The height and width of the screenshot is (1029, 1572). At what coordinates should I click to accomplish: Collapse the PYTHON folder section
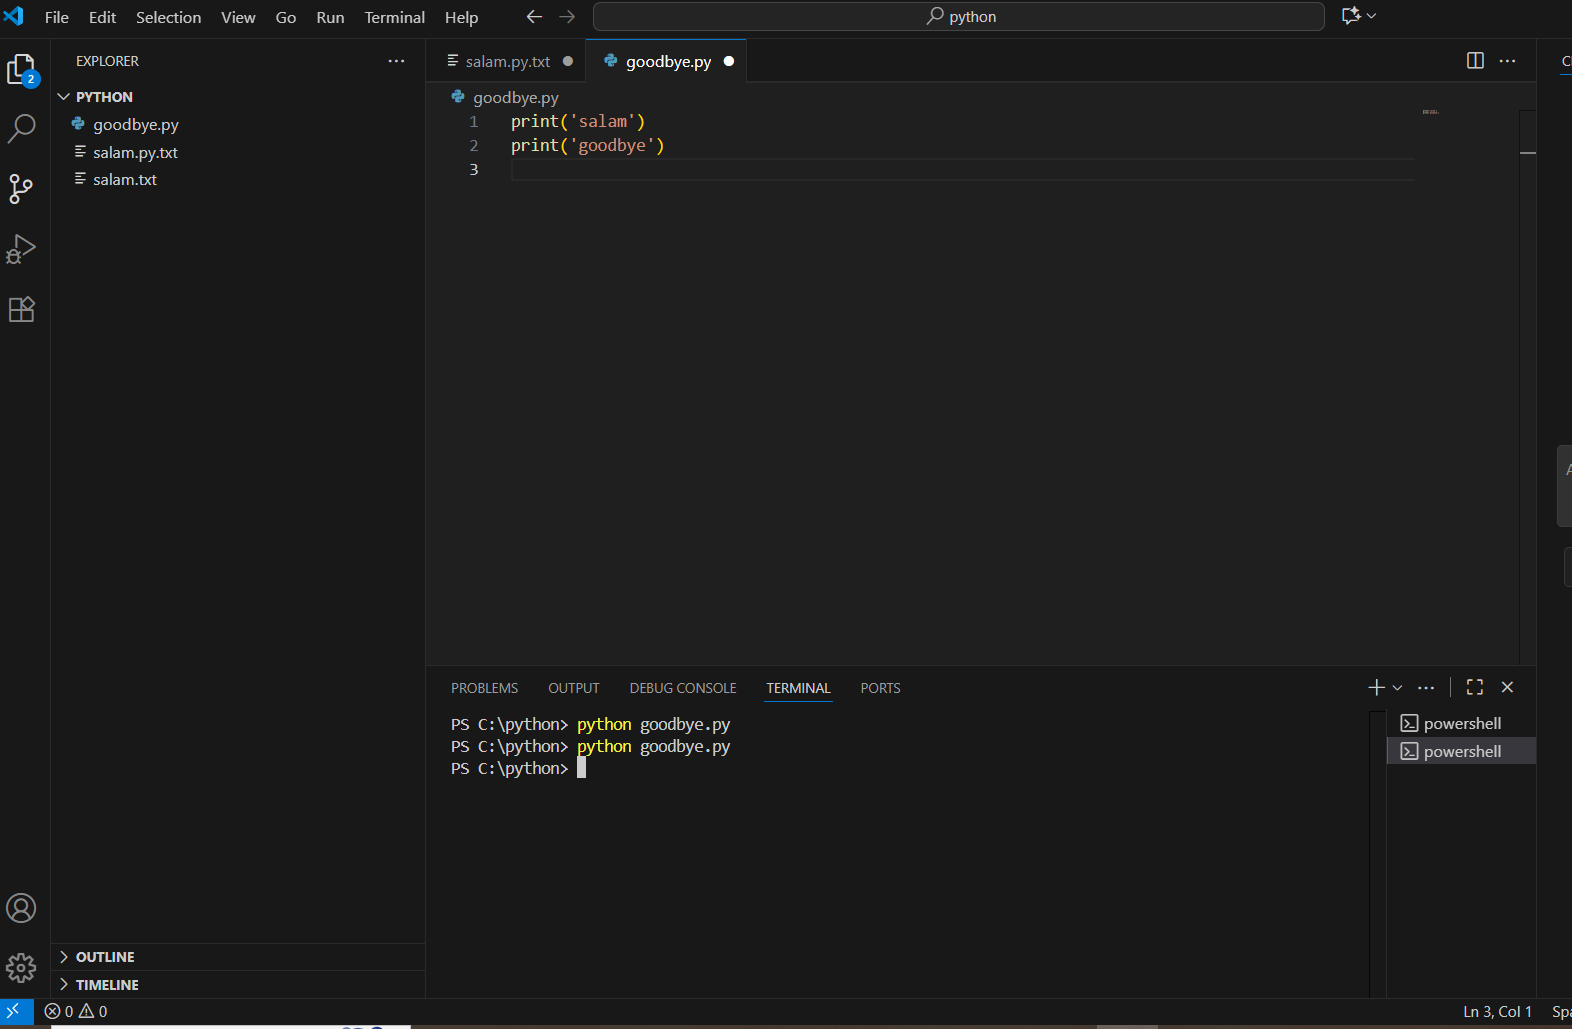pyautogui.click(x=104, y=97)
